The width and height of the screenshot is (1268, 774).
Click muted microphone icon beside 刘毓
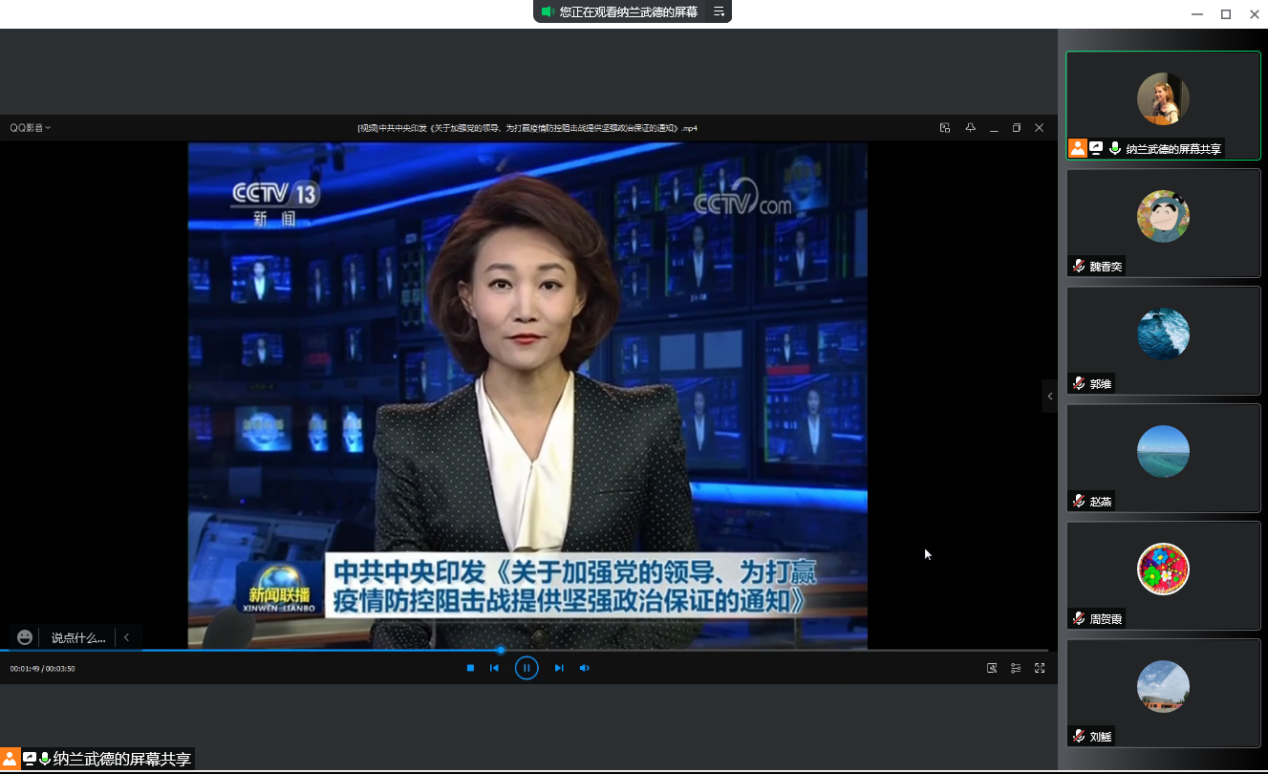[x=1078, y=736]
